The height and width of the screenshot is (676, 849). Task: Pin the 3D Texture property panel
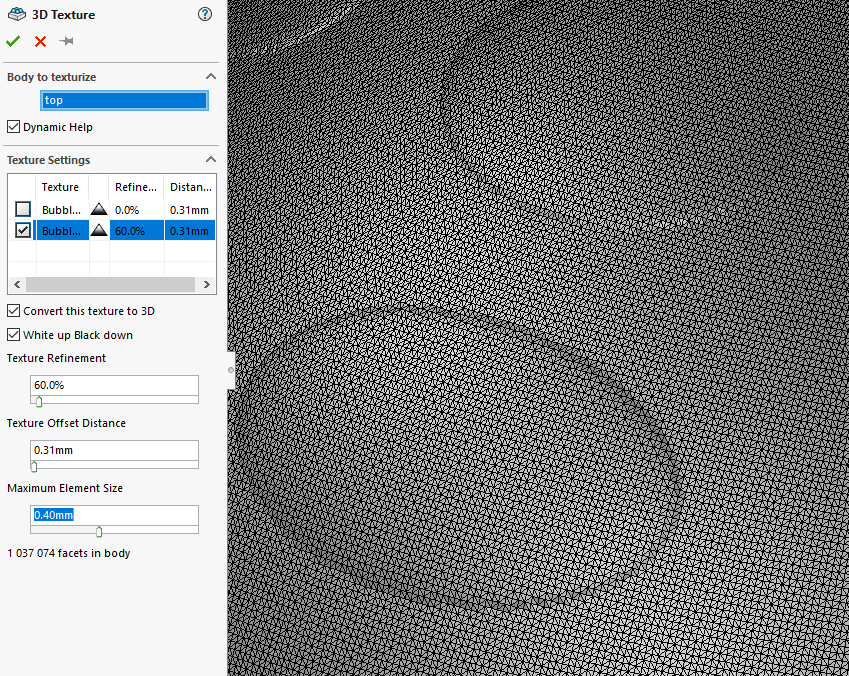[x=67, y=41]
